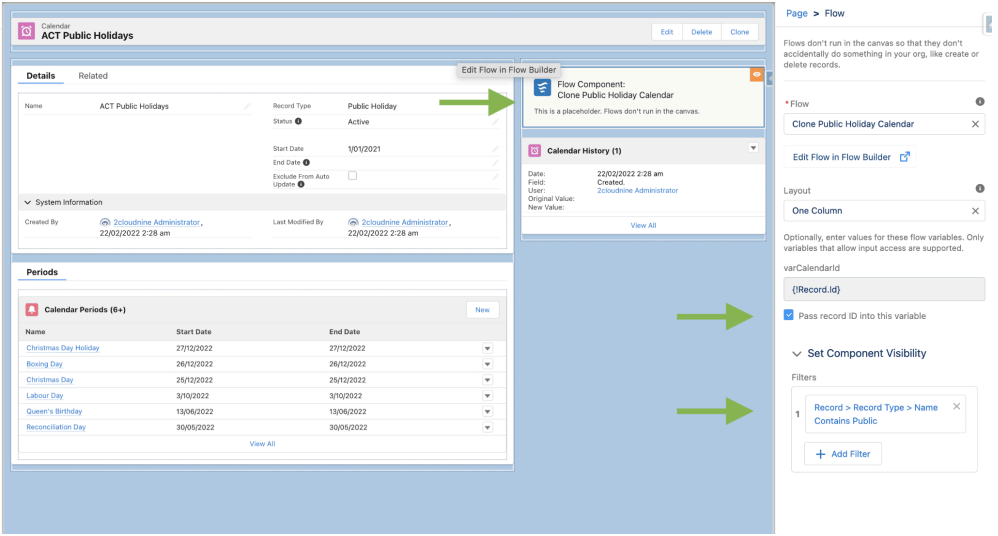Click the Add Filter button
The image size is (998, 536).
843,454
